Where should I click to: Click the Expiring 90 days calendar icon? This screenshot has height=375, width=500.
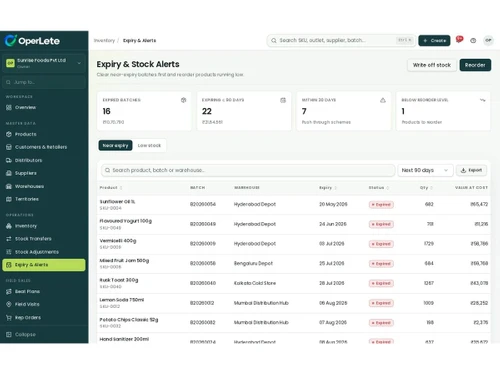tap(283, 100)
